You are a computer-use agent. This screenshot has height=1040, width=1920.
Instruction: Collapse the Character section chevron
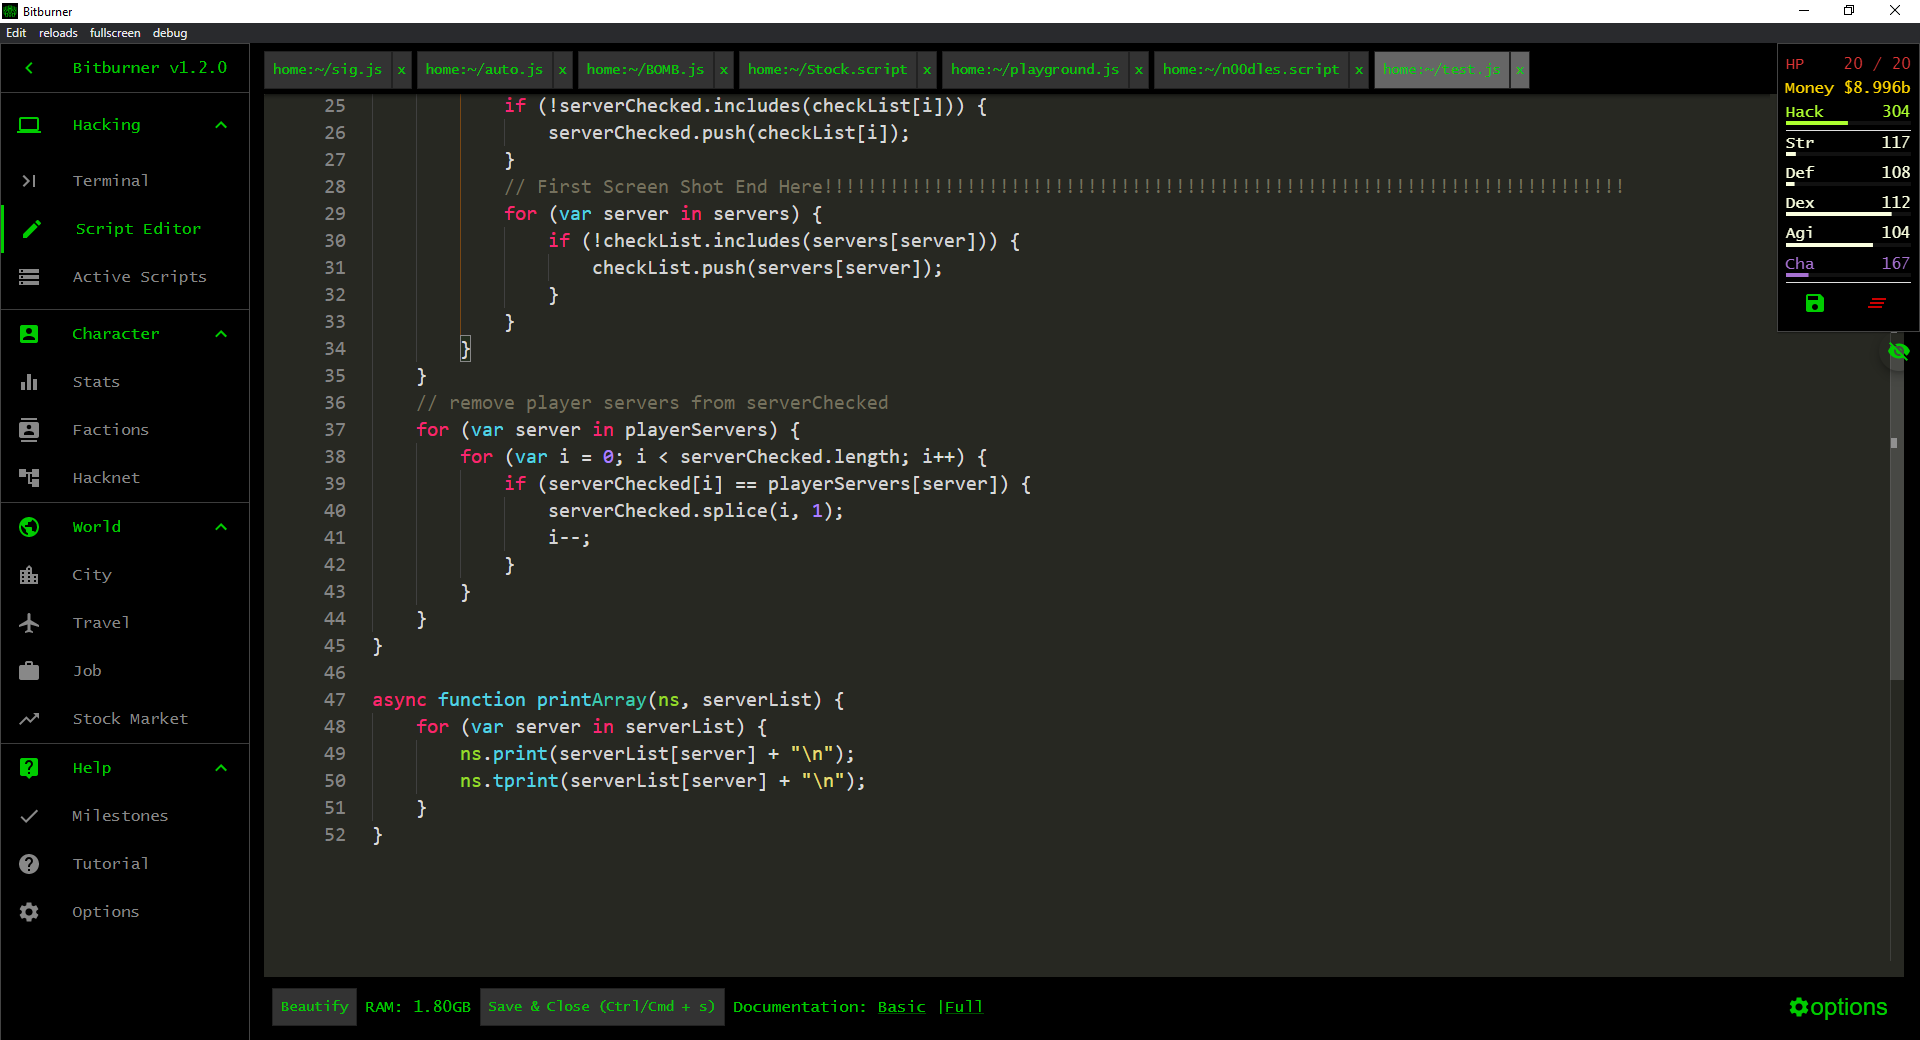click(221, 334)
